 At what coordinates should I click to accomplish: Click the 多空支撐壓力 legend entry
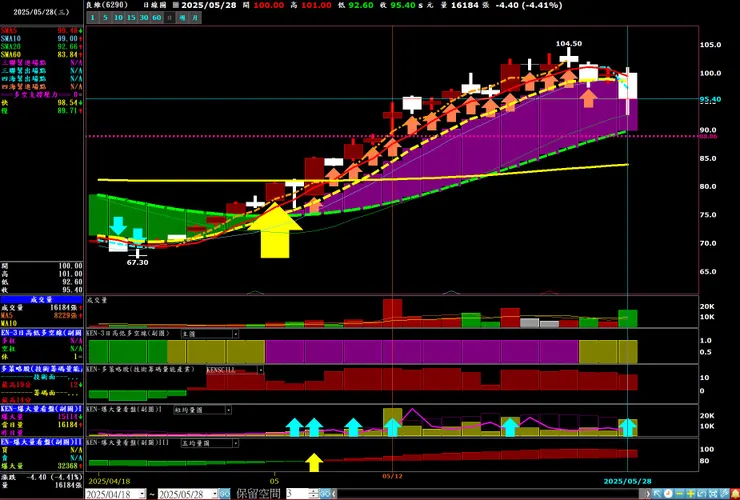(x=42, y=94)
